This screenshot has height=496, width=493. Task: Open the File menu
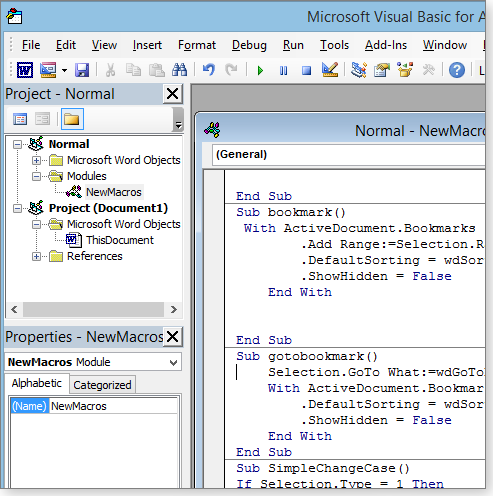pos(31,45)
